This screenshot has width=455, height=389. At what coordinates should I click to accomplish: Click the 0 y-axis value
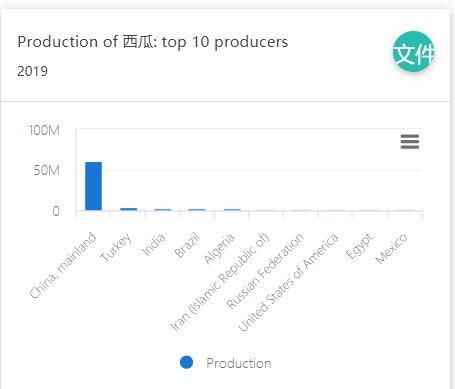click(x=56, y=211)
